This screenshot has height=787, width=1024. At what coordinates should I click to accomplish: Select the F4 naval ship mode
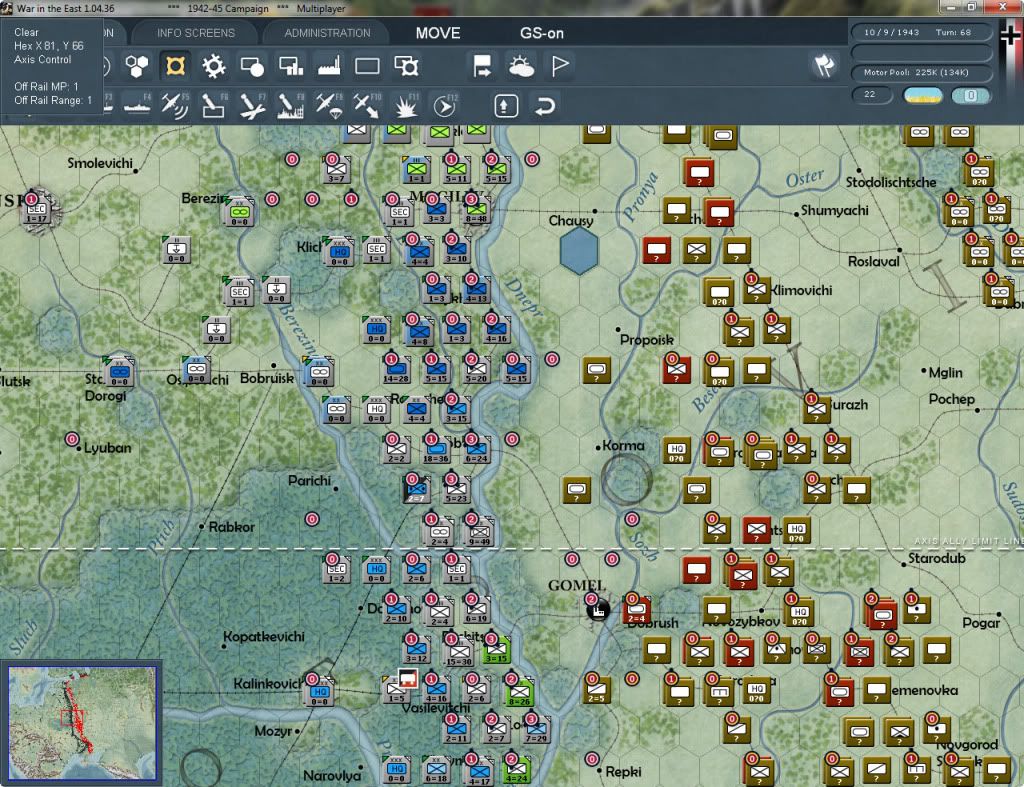coord(137,106)
